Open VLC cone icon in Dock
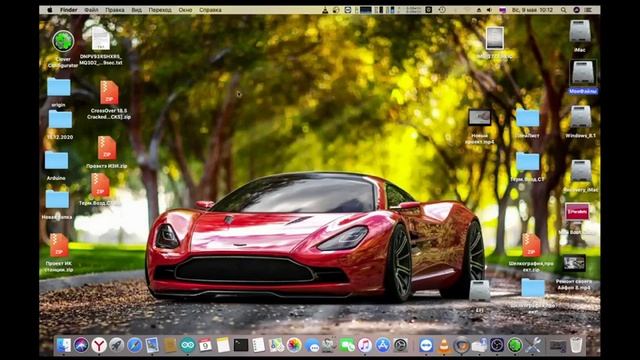This screenshot has height=360, width=640. (444, 346)
